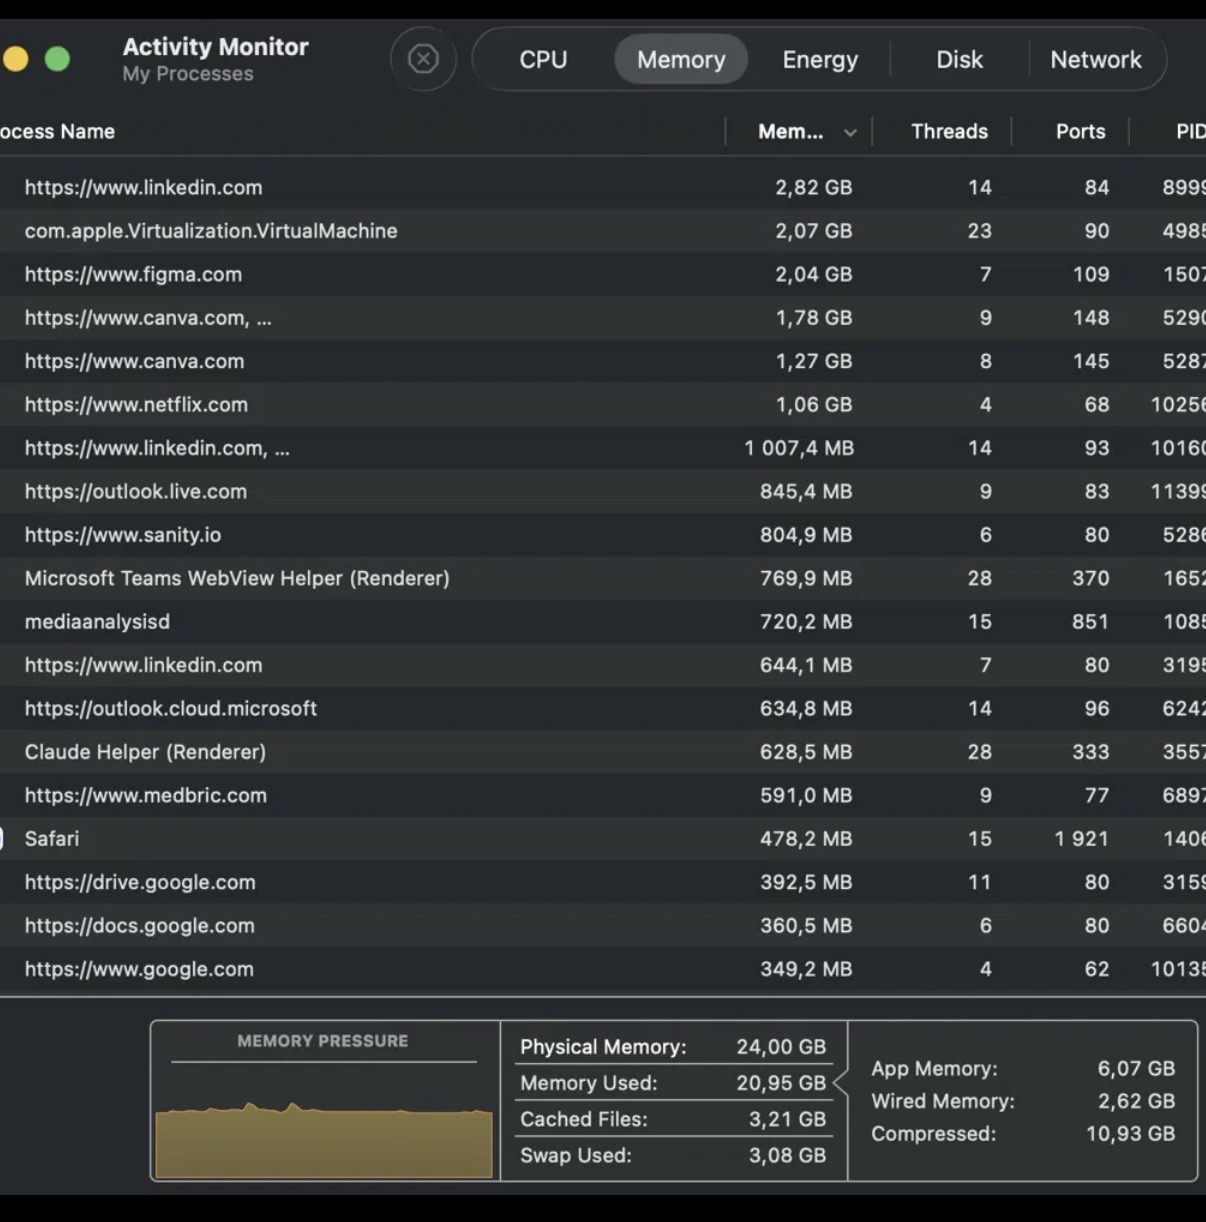Select the https://www.figma.com process row
This screenshot has width=1206, height=1222.
(603, 274)
